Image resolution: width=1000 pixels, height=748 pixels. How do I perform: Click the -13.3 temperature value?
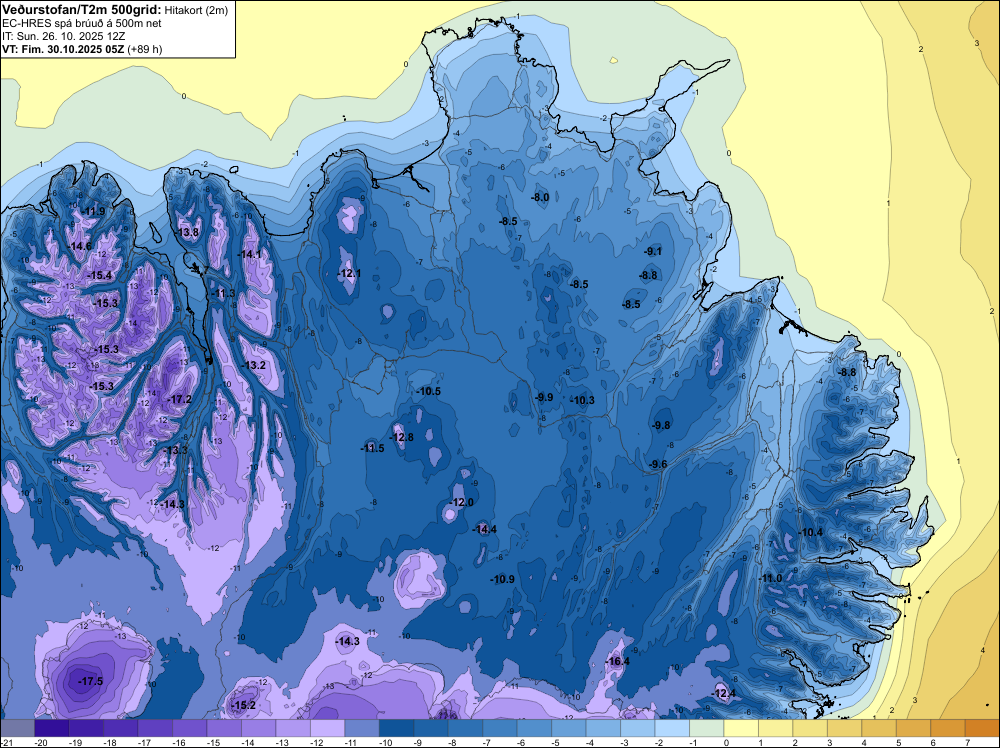(x=175, y=450)
